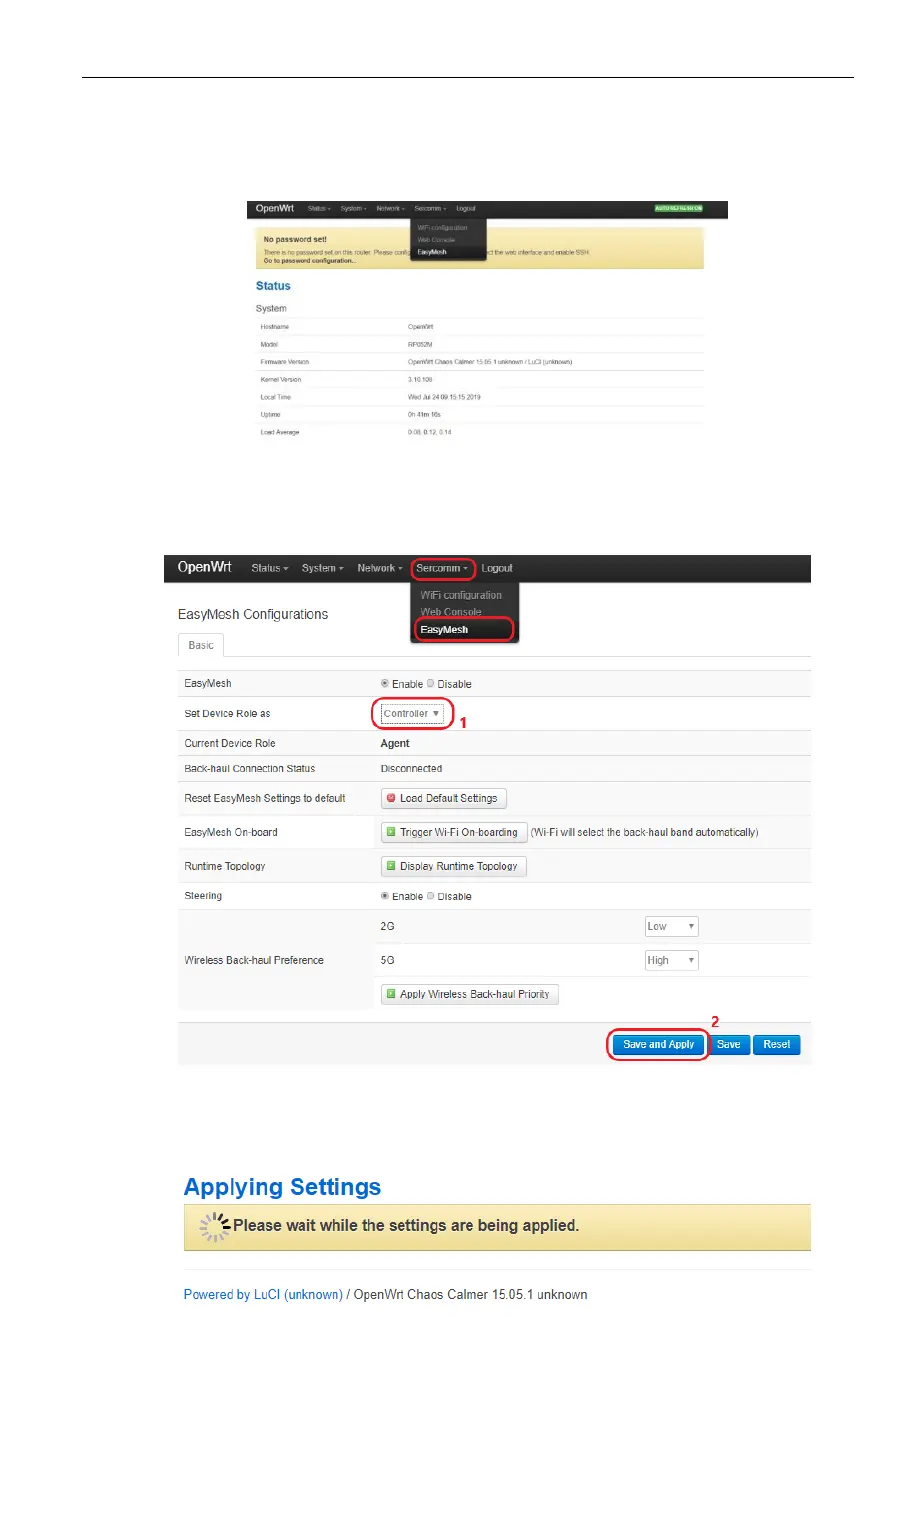Click the Trigger Wi-Fi On-boarding button

[454, 832]
